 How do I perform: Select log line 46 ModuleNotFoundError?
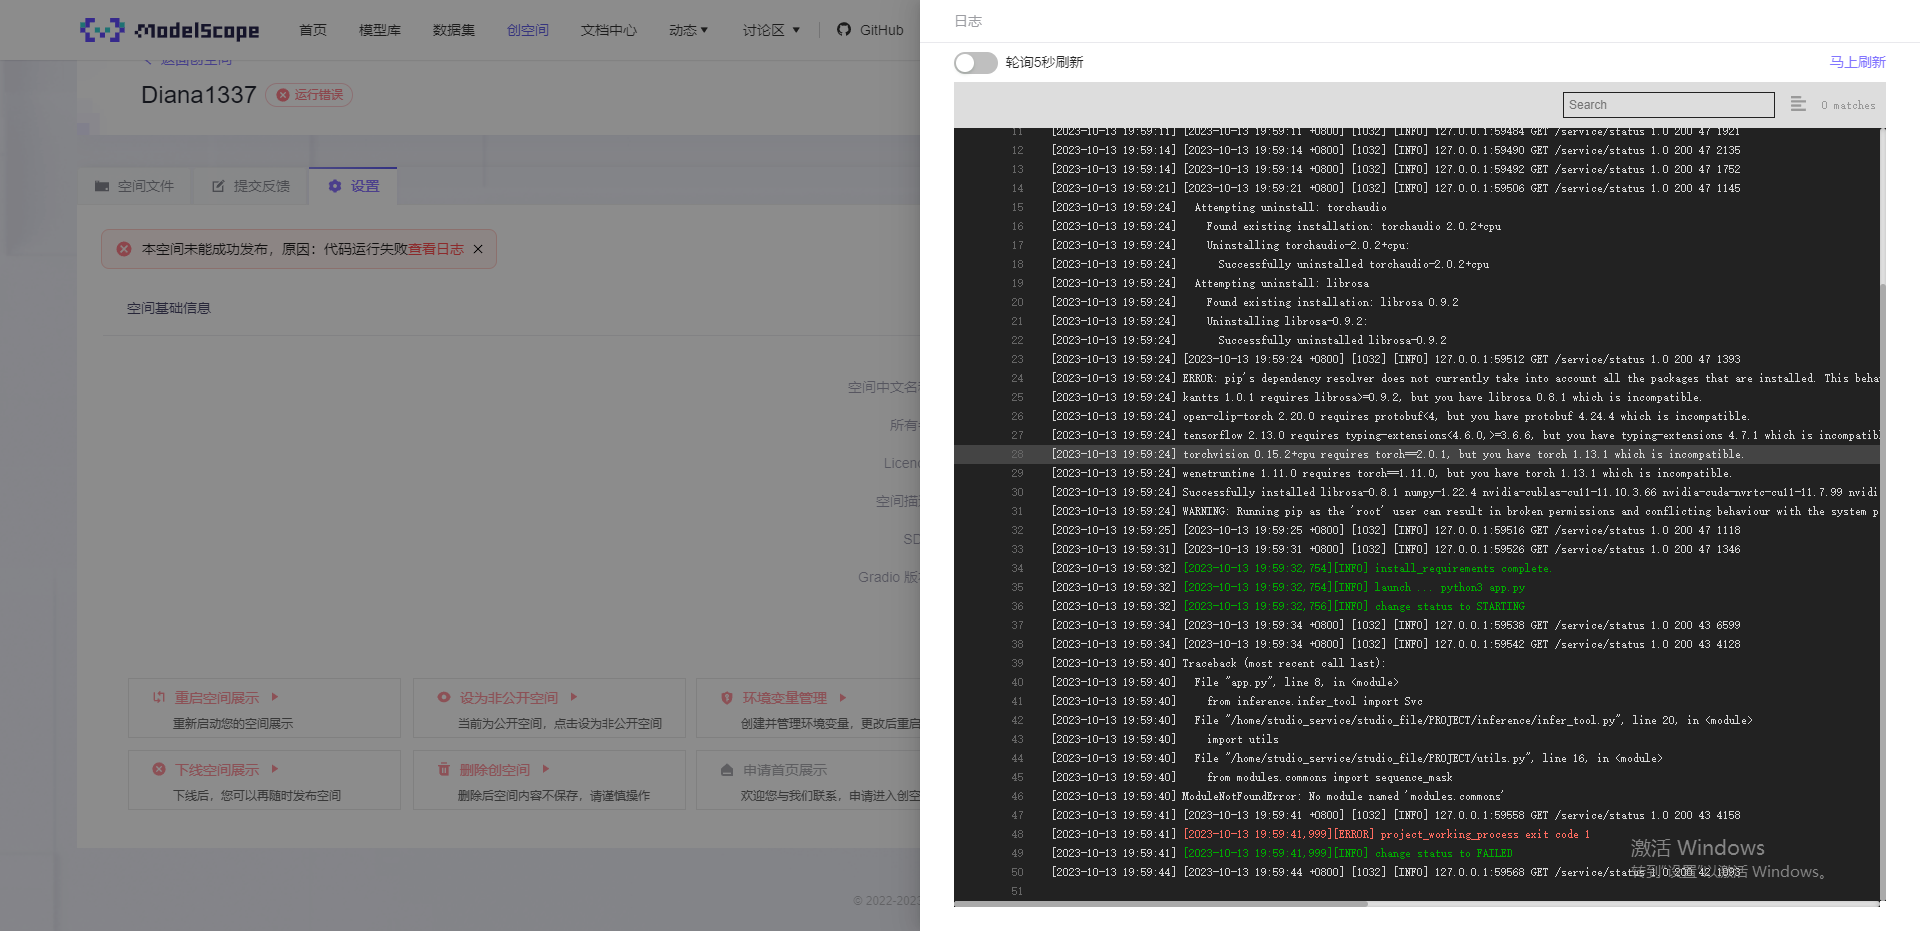(x=1342, y=797)
